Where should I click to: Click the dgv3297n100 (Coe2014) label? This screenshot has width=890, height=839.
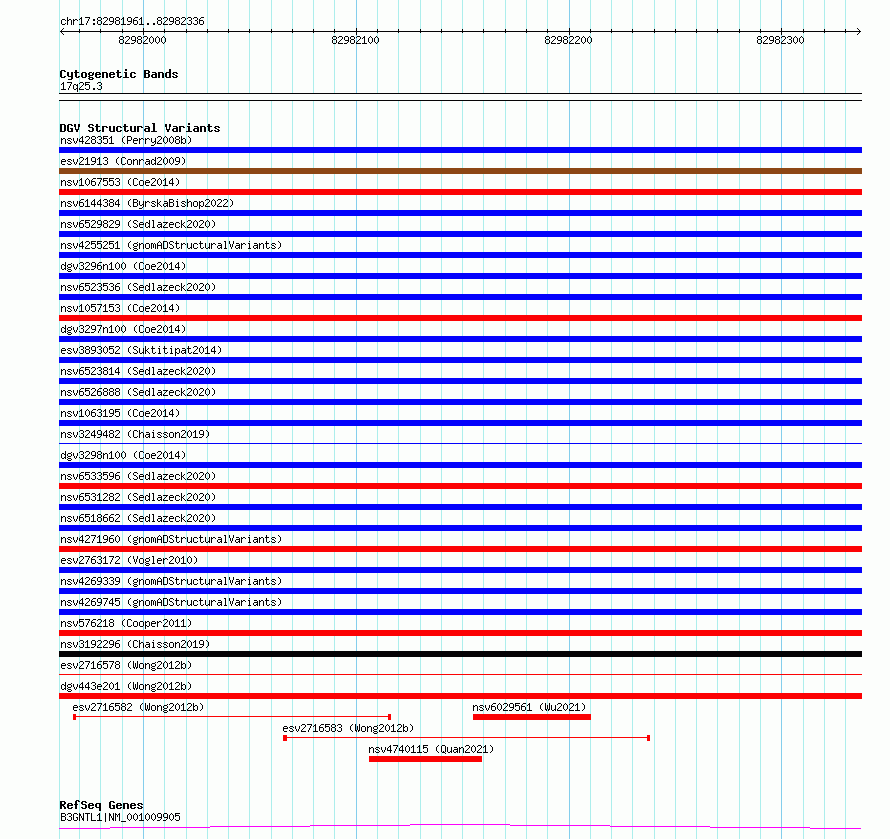click(x=123, y=329)
